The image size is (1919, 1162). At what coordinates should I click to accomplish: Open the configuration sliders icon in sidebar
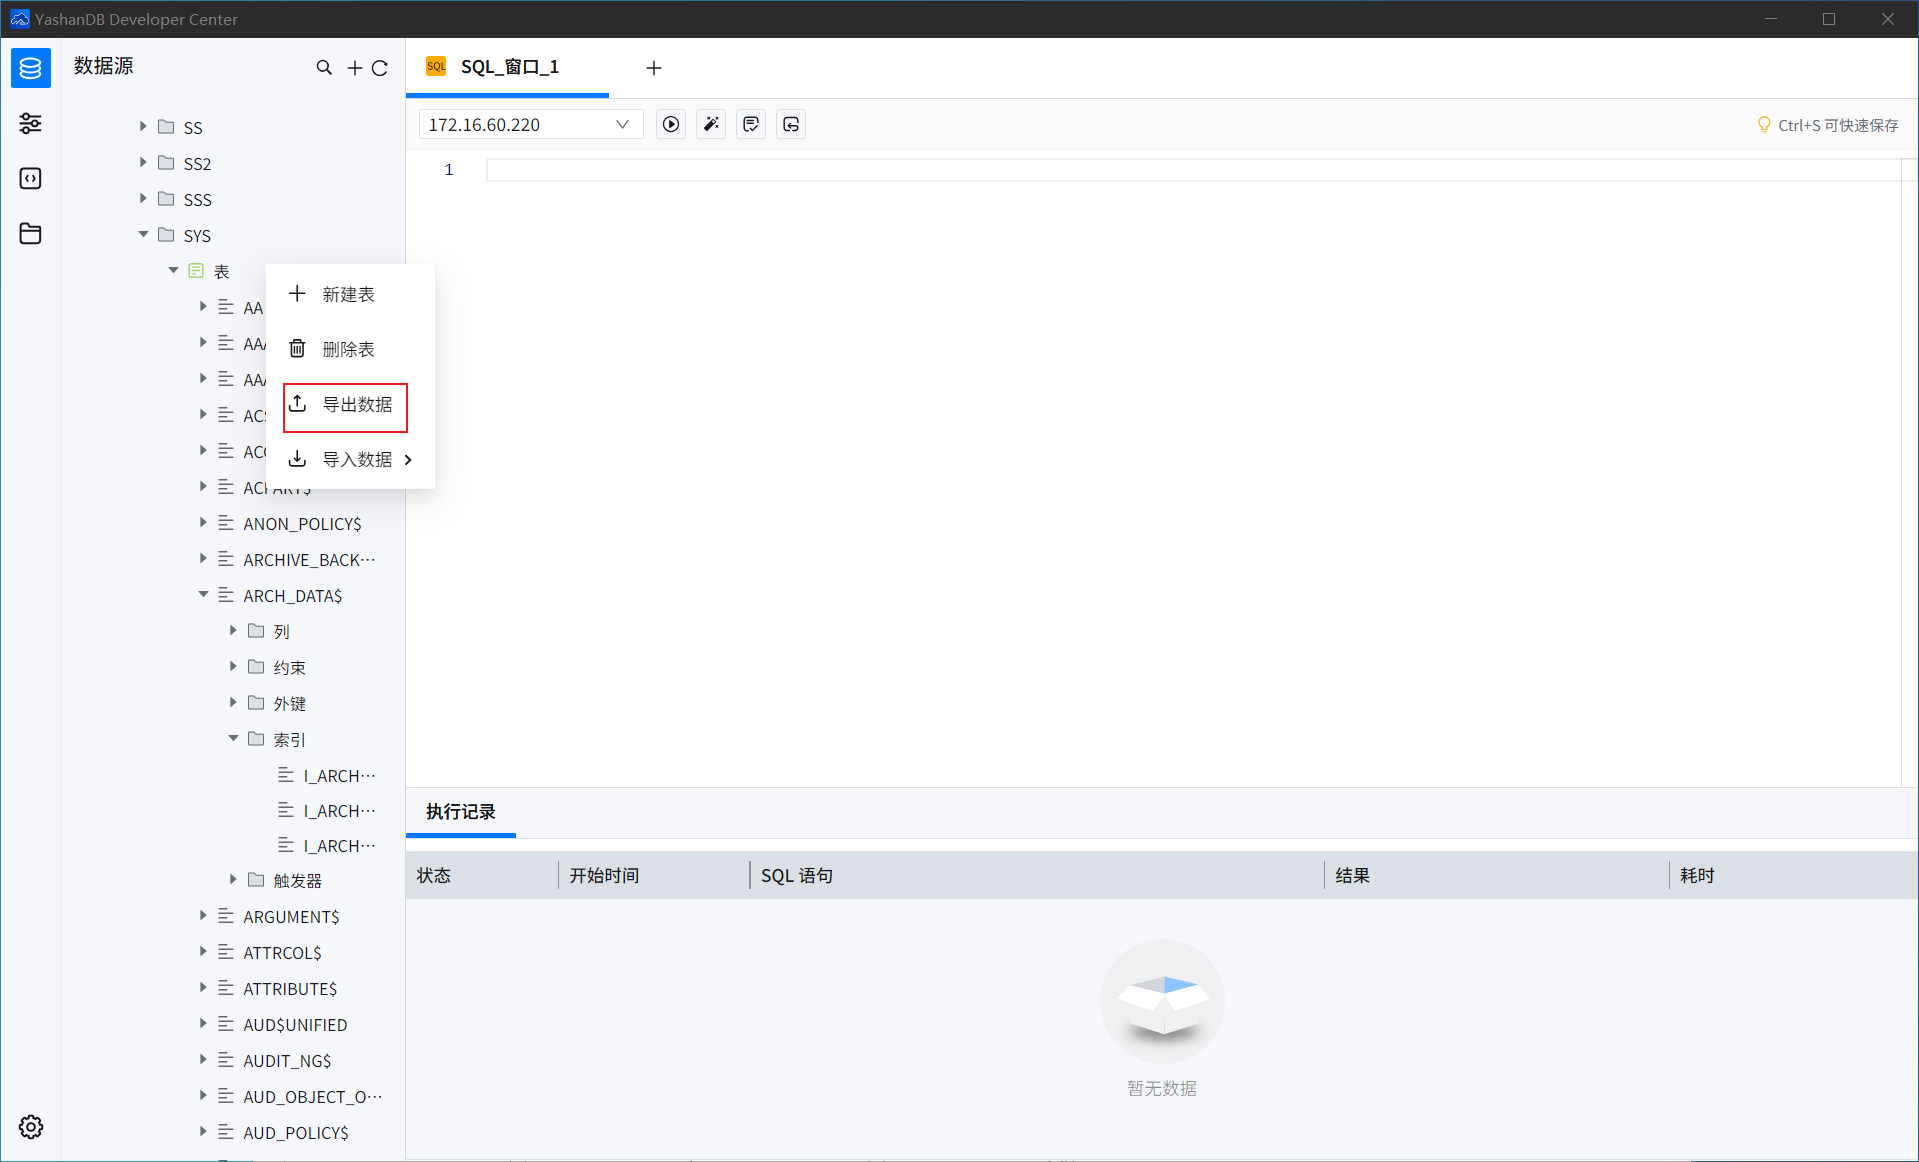point(31,123)
